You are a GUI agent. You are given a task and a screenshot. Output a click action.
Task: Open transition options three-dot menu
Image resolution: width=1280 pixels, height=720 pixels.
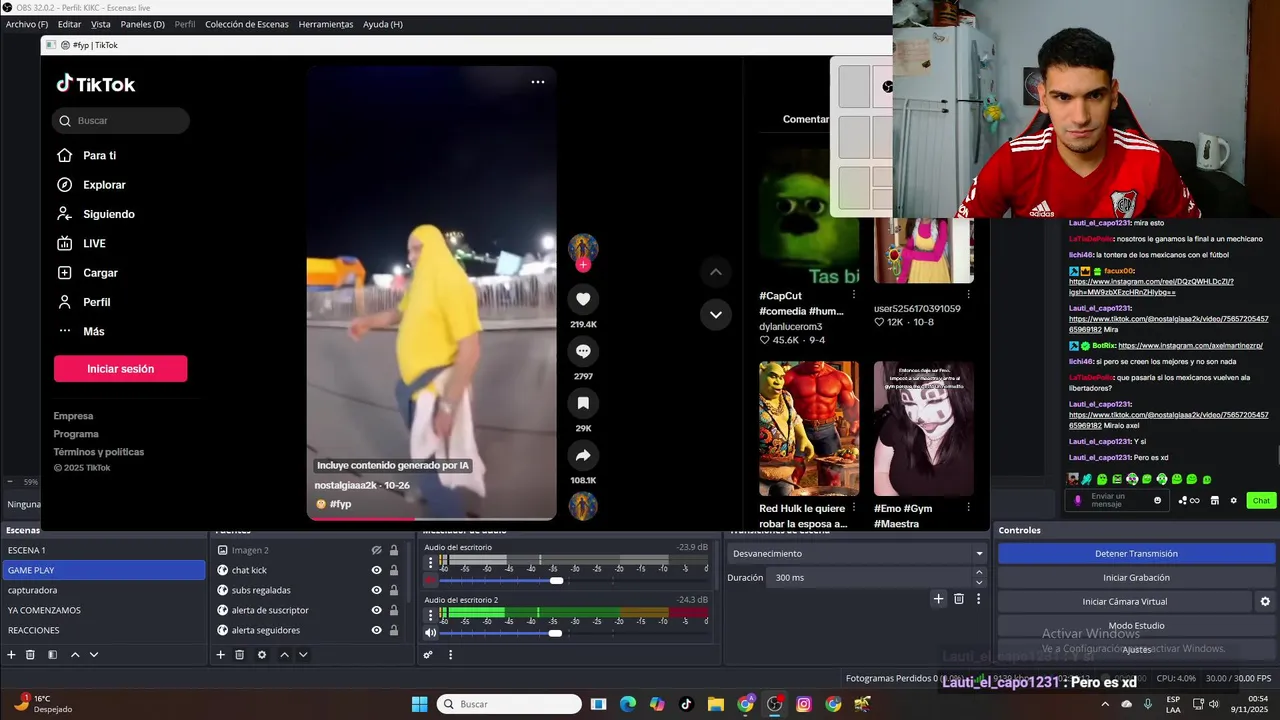(979, 599)
